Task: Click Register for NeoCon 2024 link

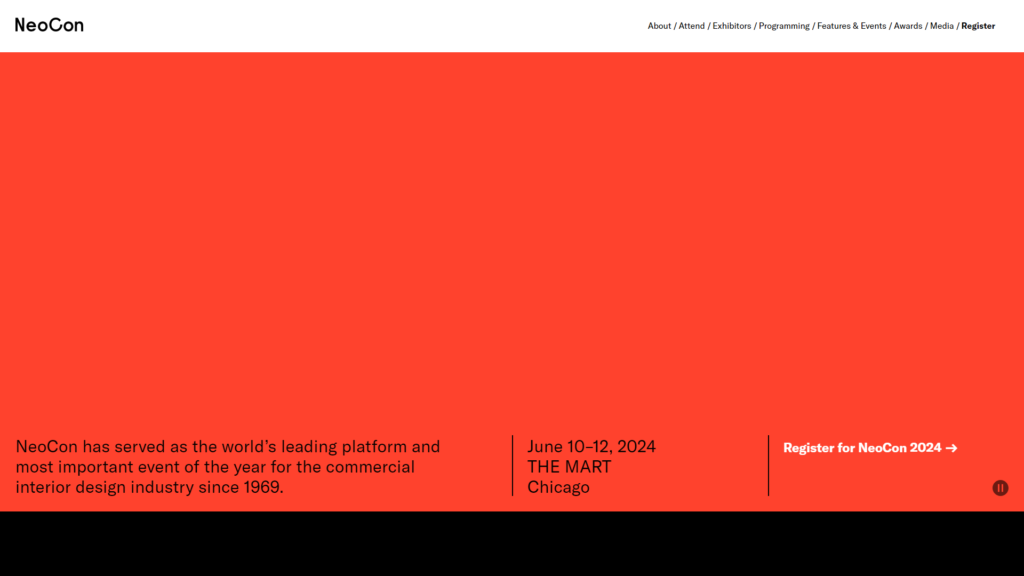Action: point(870,448)
